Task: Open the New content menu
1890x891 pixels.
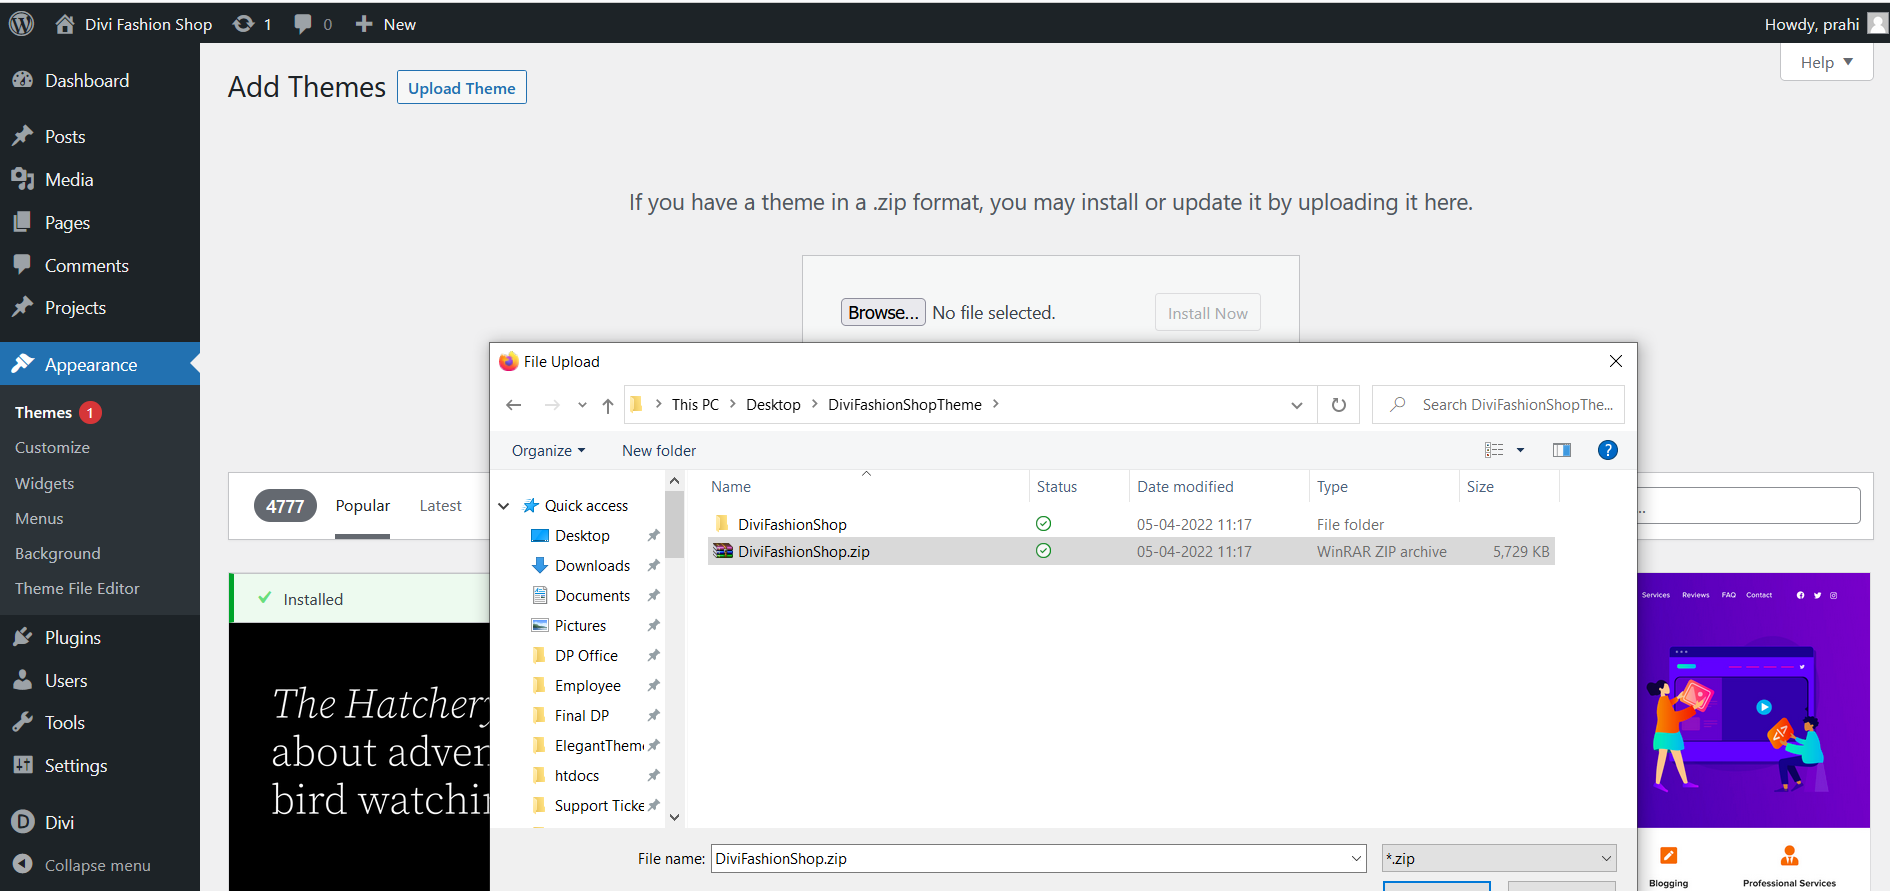Action: coord(385,24)
